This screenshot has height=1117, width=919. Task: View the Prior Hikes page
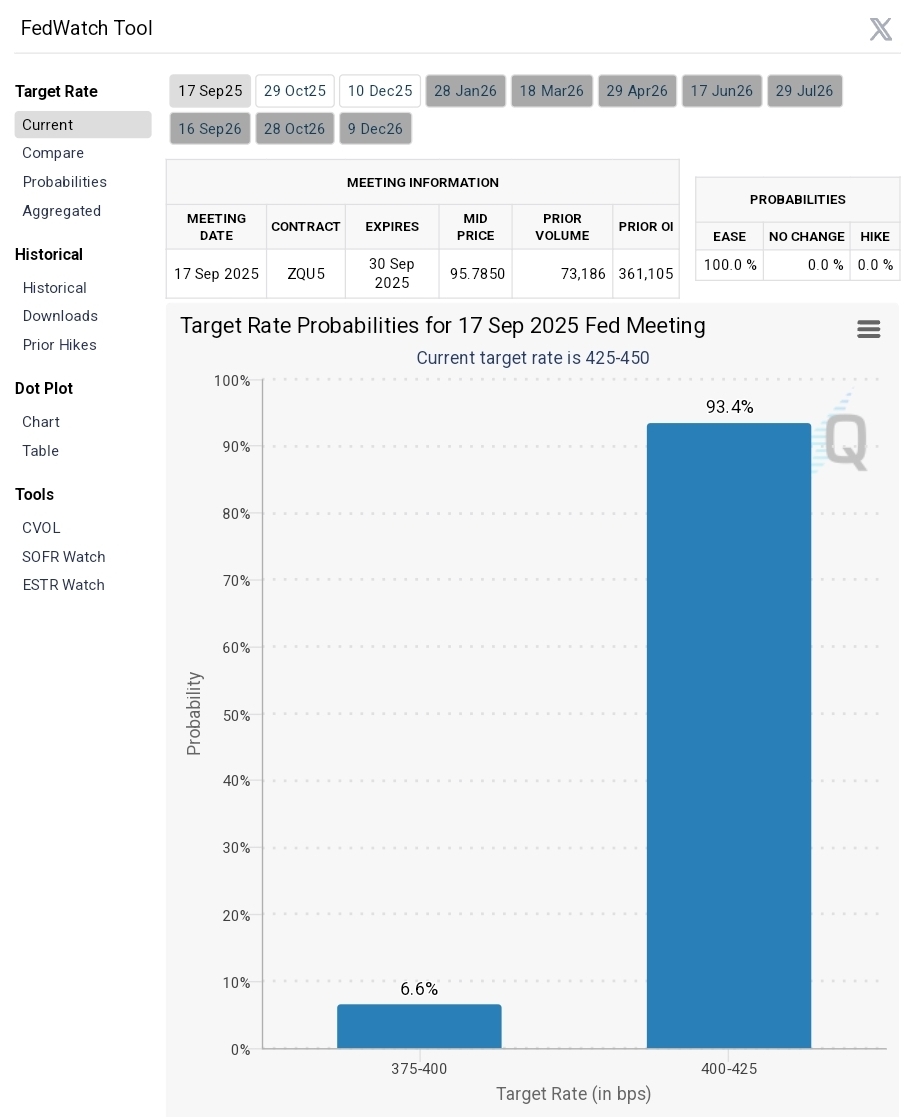[x=59, y=345]
